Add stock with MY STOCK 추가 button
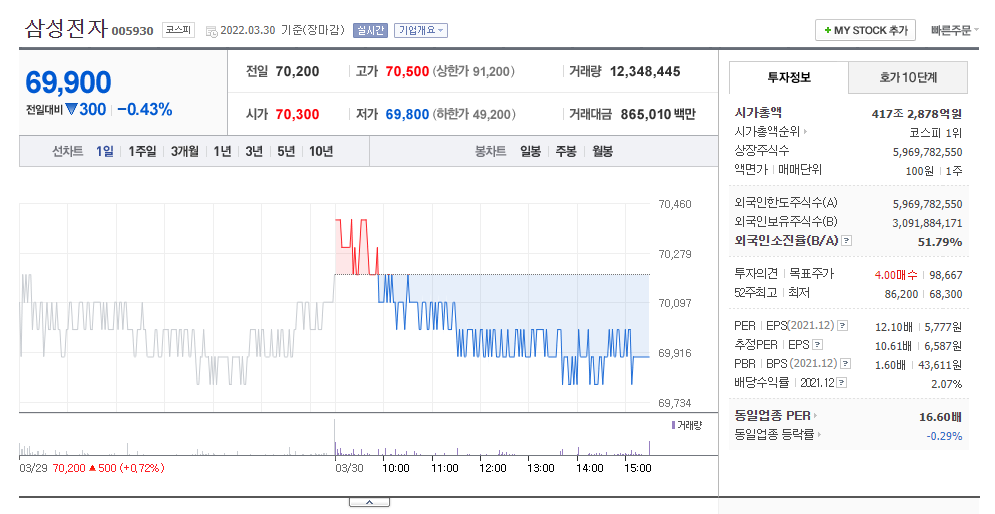 pos(866,30)
